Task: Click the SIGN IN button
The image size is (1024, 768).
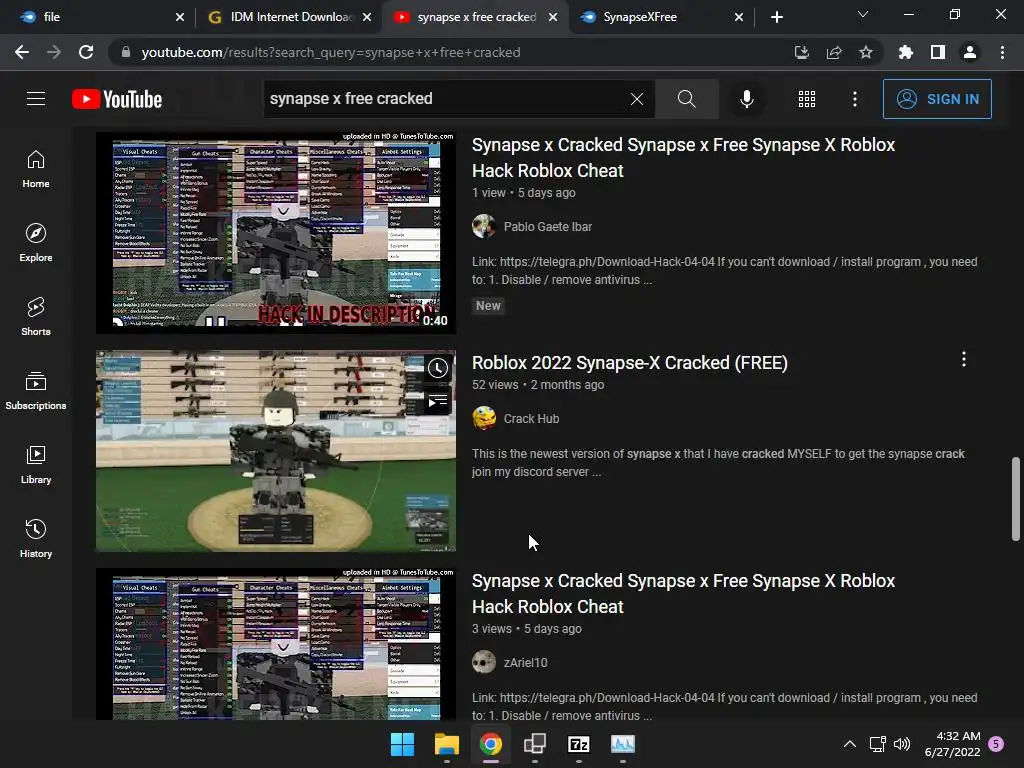Action: coord(936,99)
